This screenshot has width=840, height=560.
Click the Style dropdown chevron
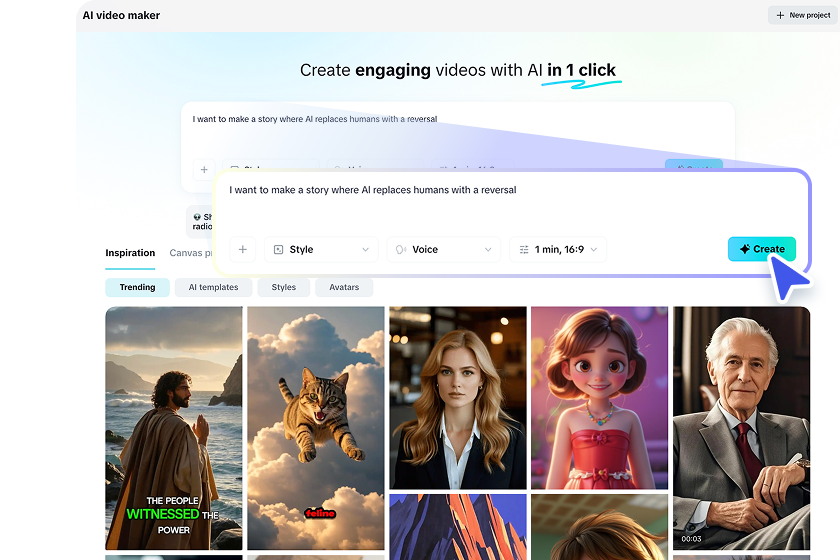pyautogui.click(x=365, y=249)
